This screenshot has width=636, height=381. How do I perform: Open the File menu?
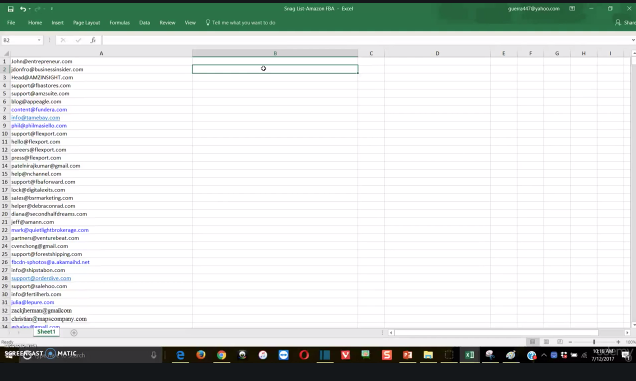11,23
